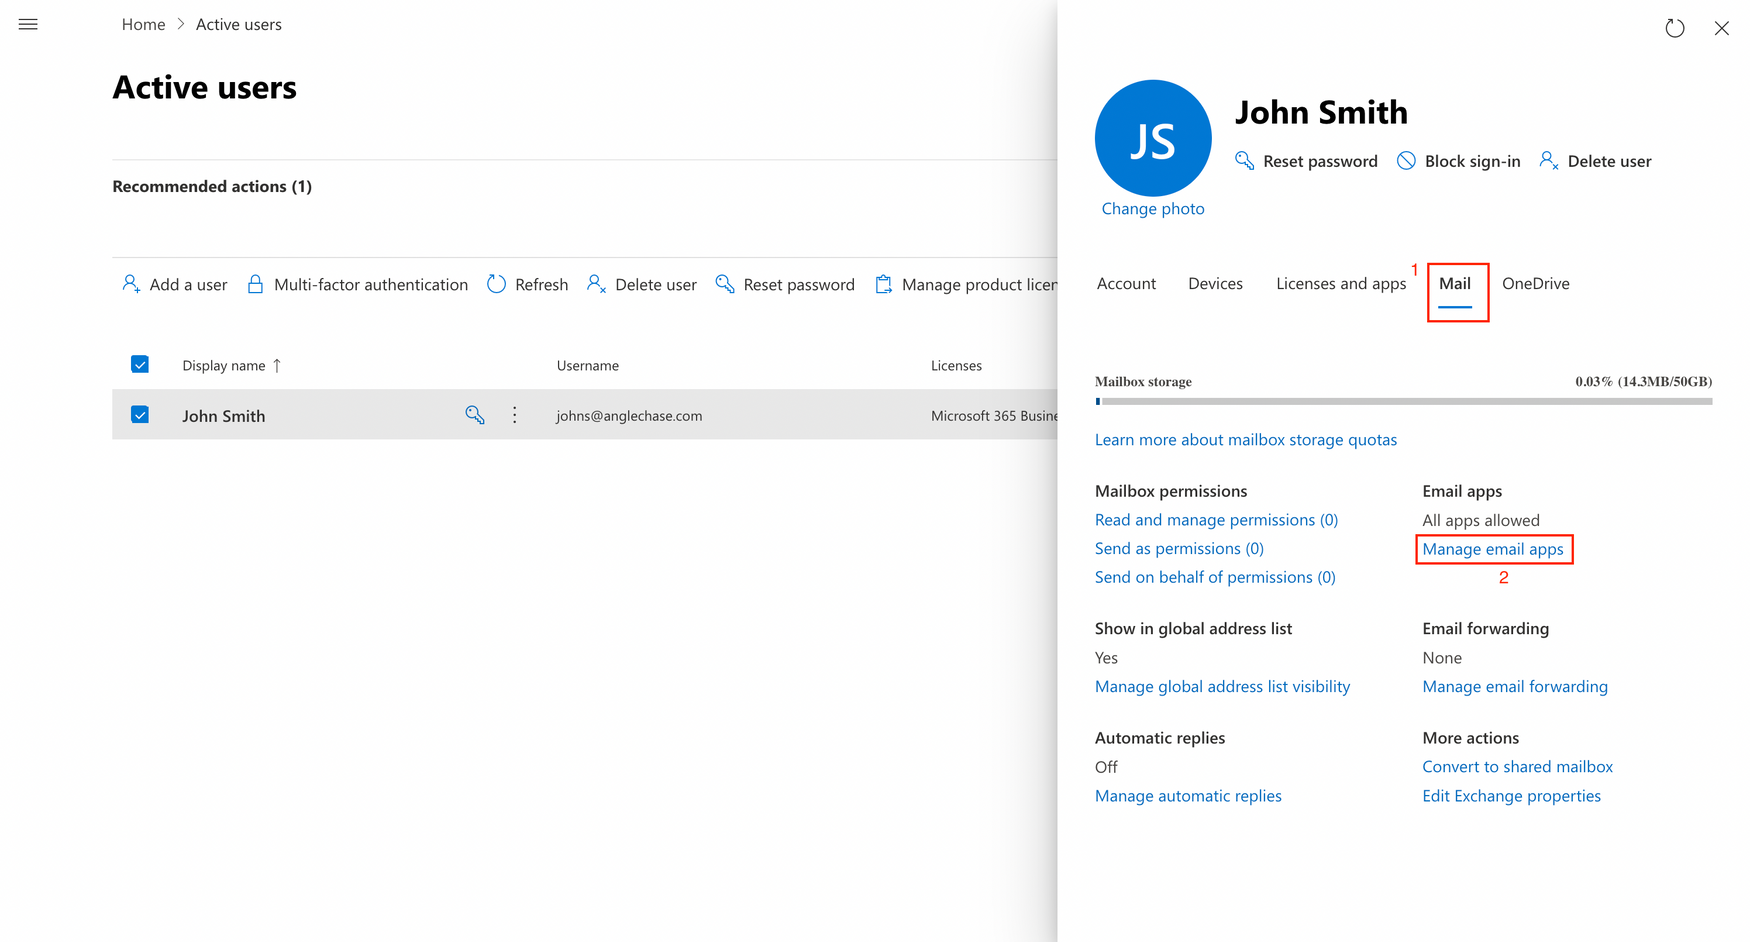The width and height of the screenshot is (1750, 942).
Task: Uncheck the John Smith row checkbox
Action: coord(140,414)
